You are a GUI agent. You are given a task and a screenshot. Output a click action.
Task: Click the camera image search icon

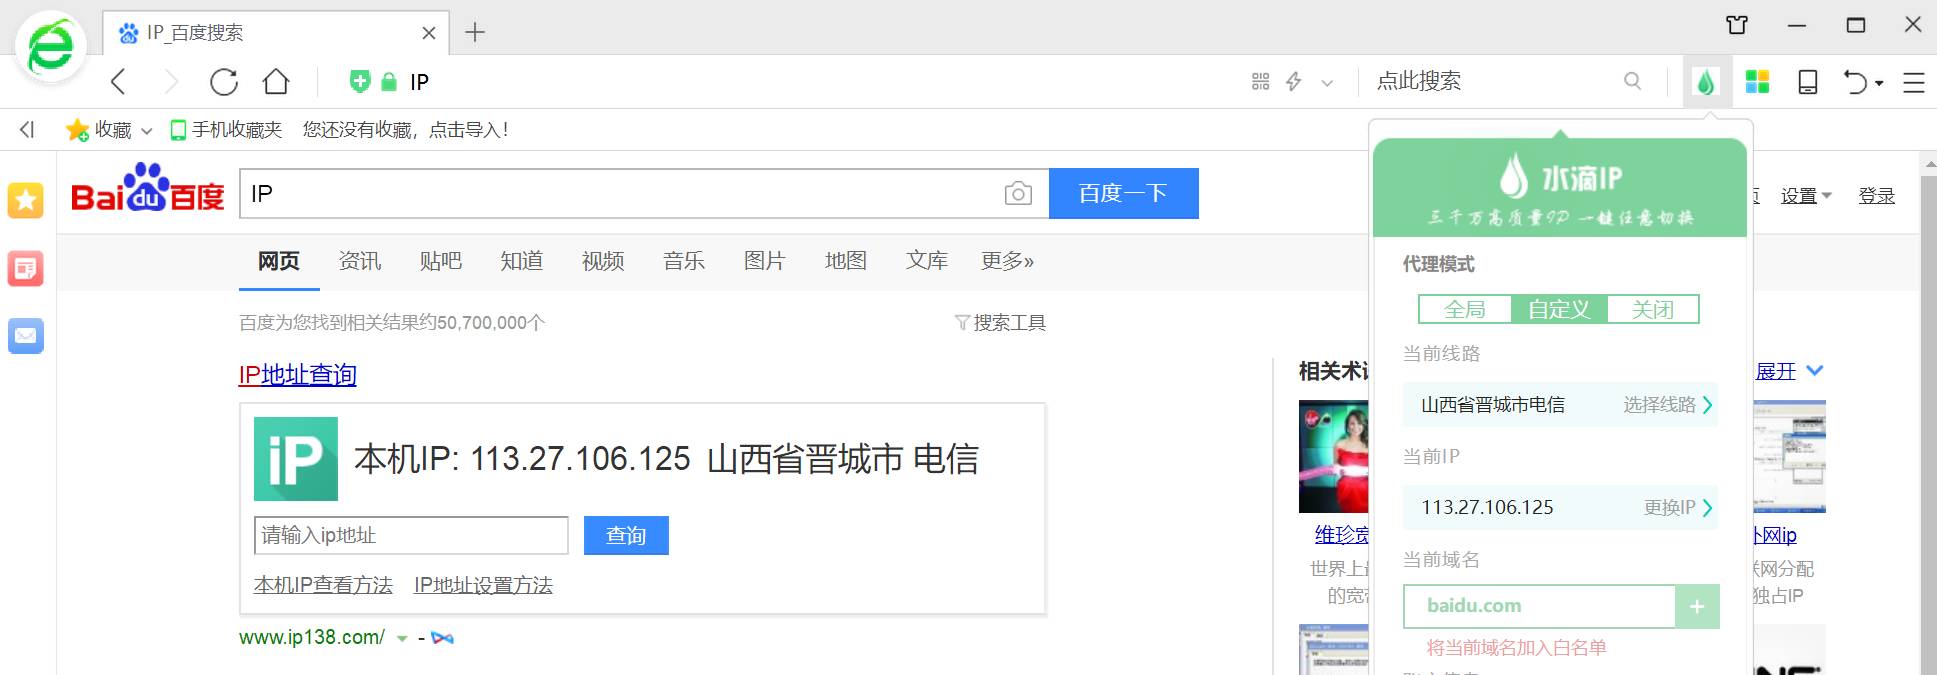click(x=1018, y=194)
